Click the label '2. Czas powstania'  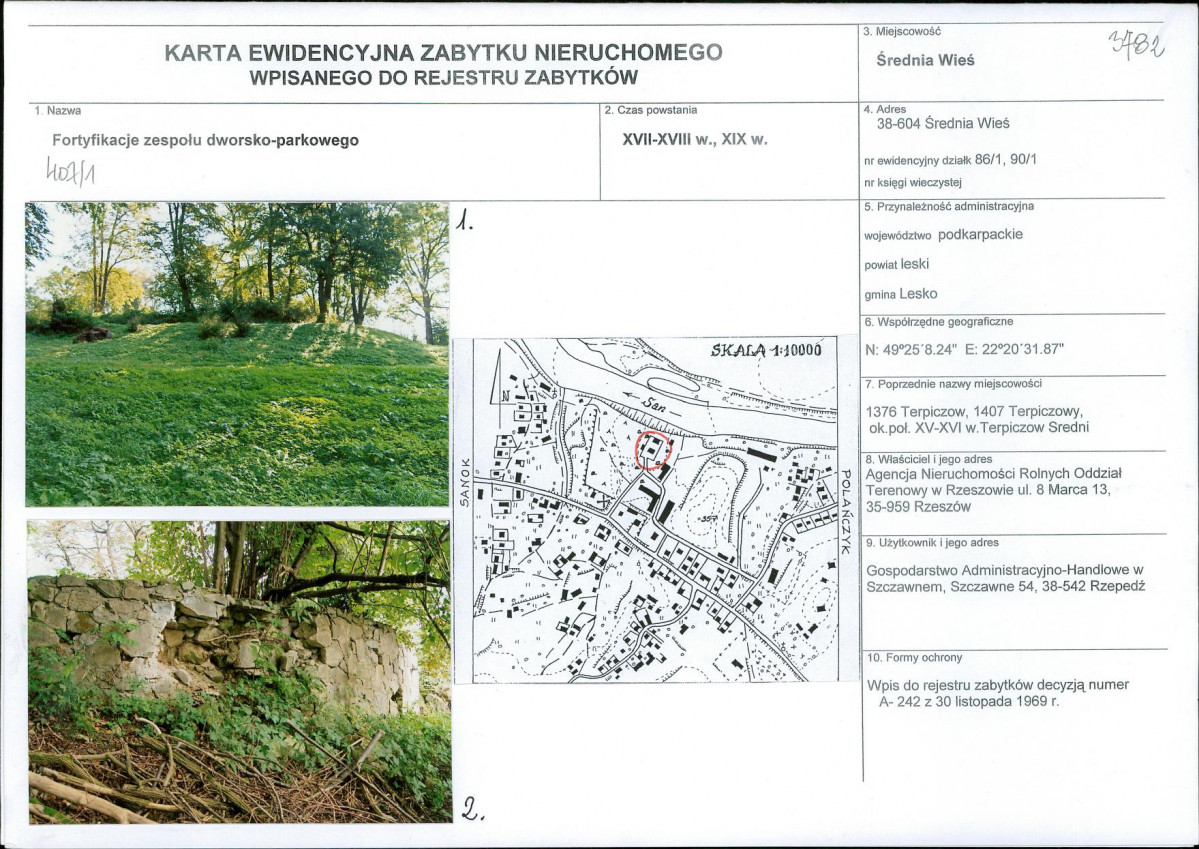coord(651,110)
